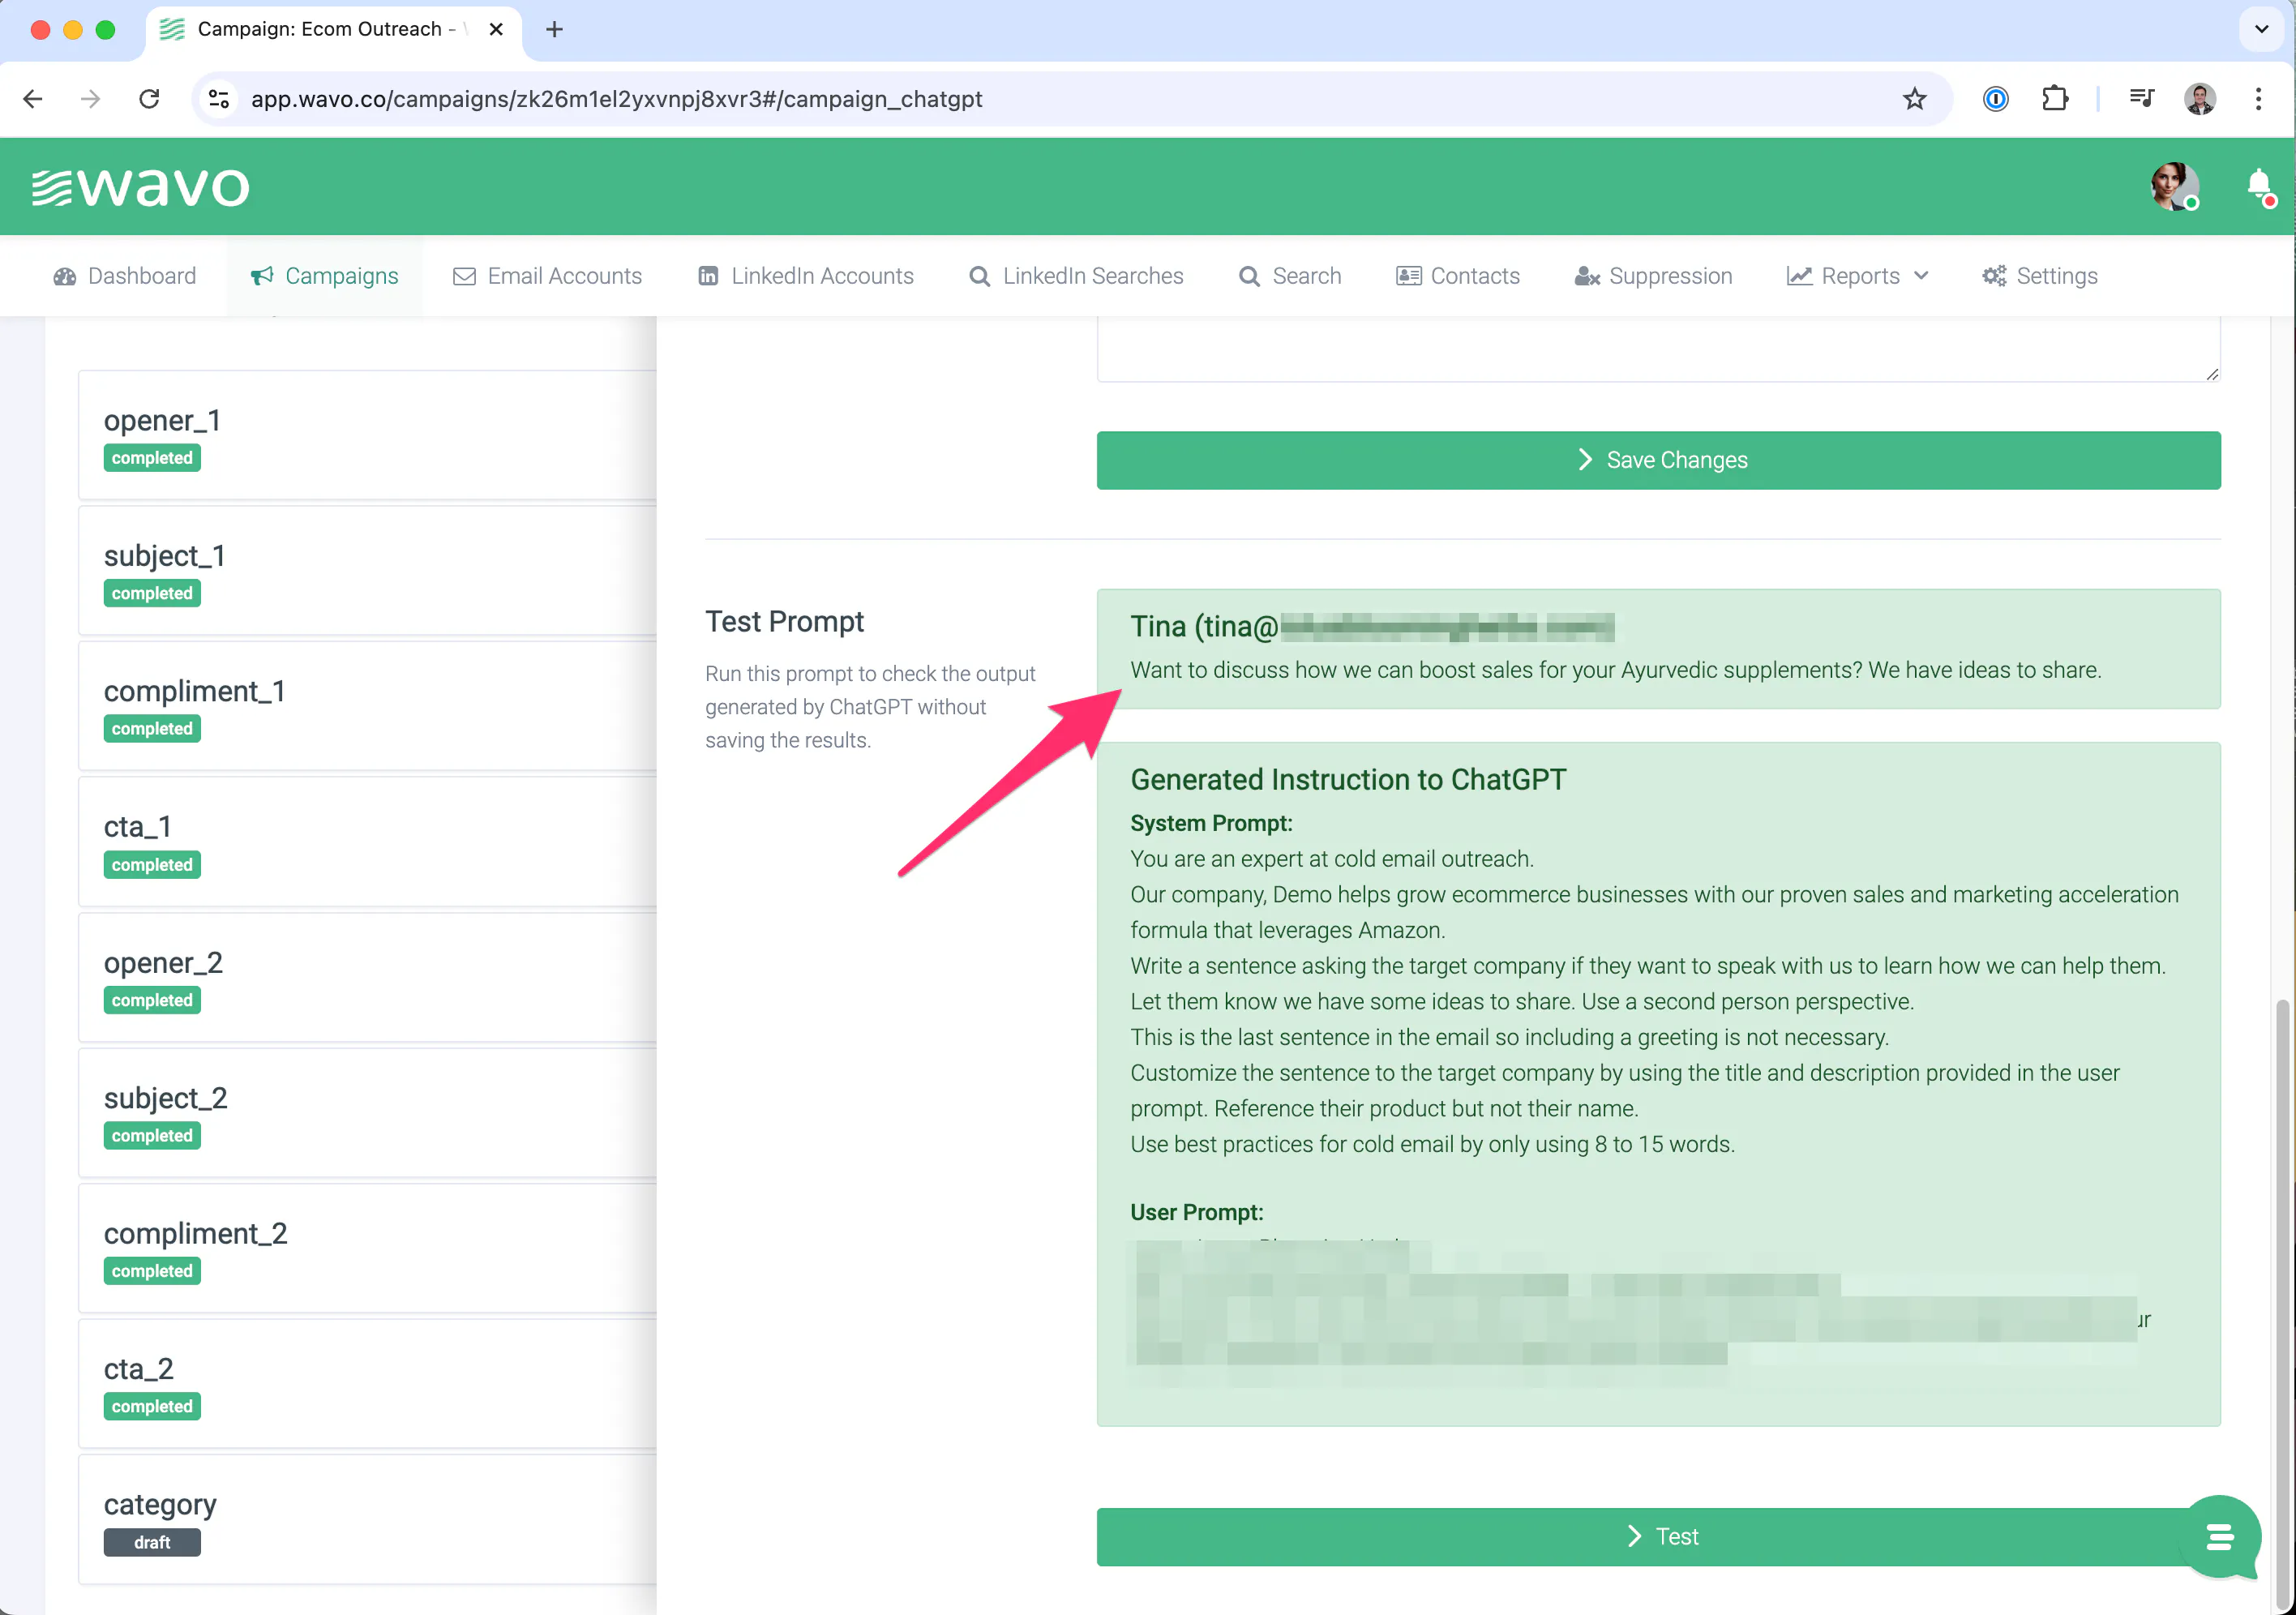
Task: Select the subject_1 prompt card
Action: 368,571
